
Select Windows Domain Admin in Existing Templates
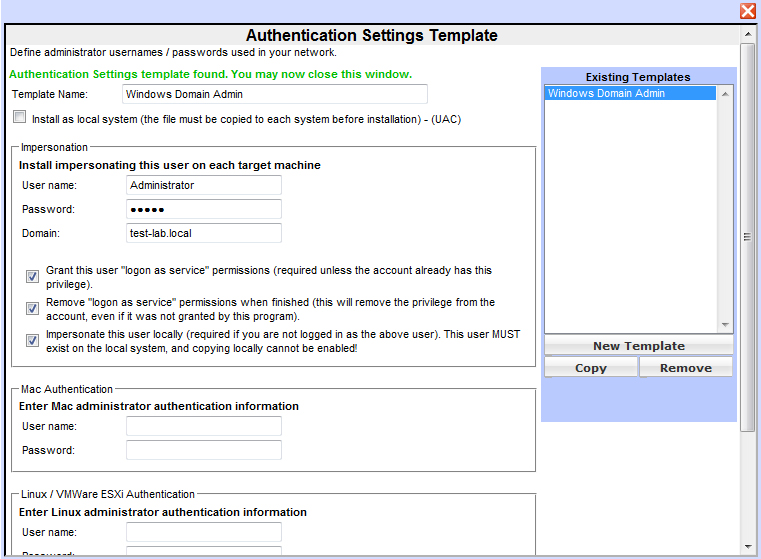(x=630, y=94)
